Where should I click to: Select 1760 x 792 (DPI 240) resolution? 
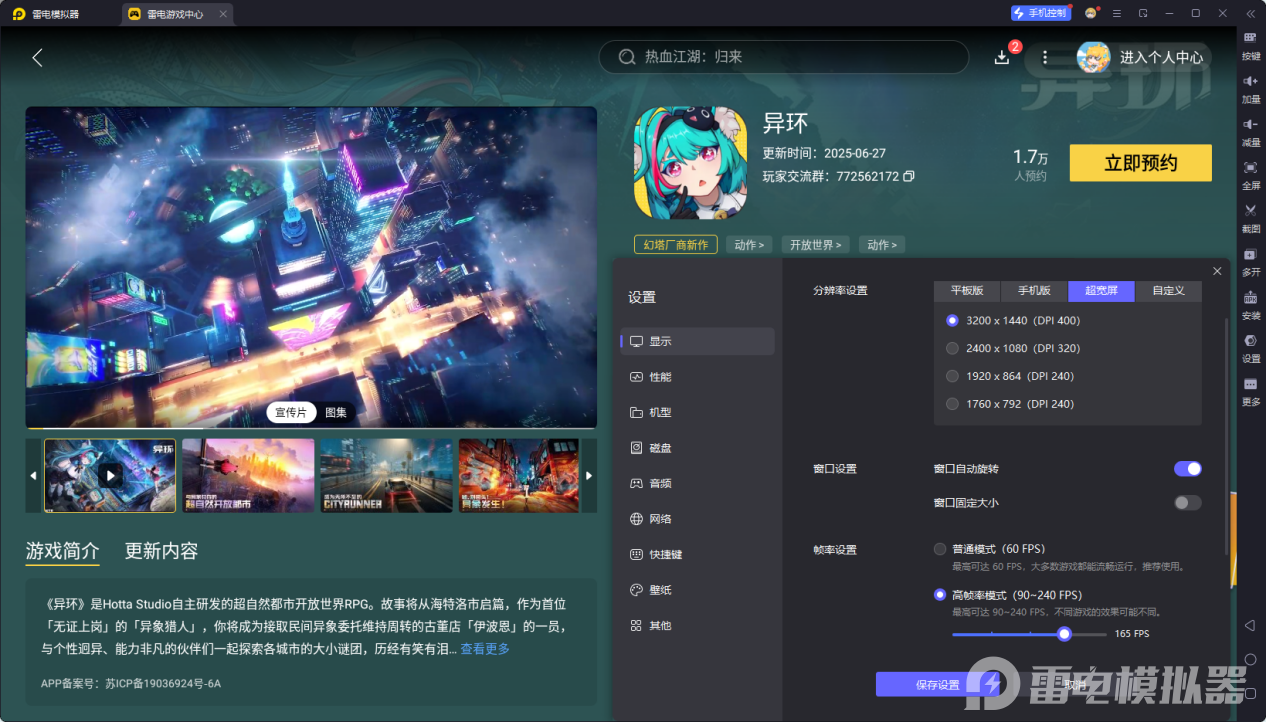[952, 404]
